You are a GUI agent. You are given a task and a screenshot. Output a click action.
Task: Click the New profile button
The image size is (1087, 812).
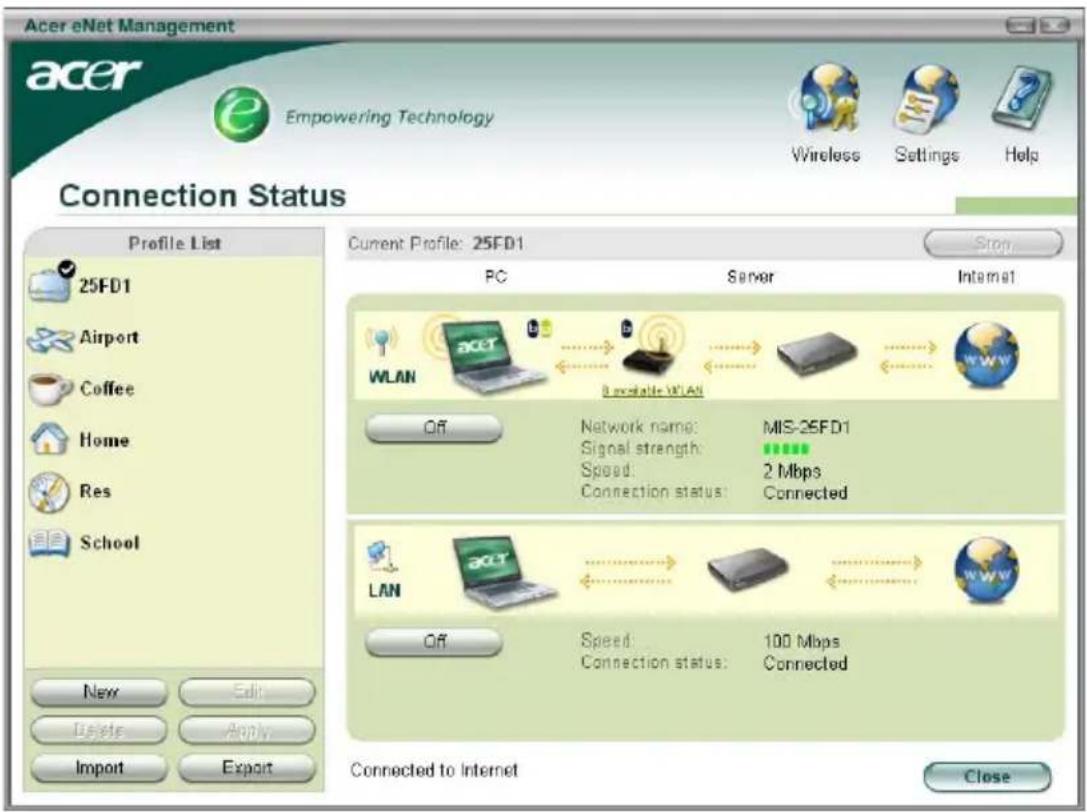[99, 692]
